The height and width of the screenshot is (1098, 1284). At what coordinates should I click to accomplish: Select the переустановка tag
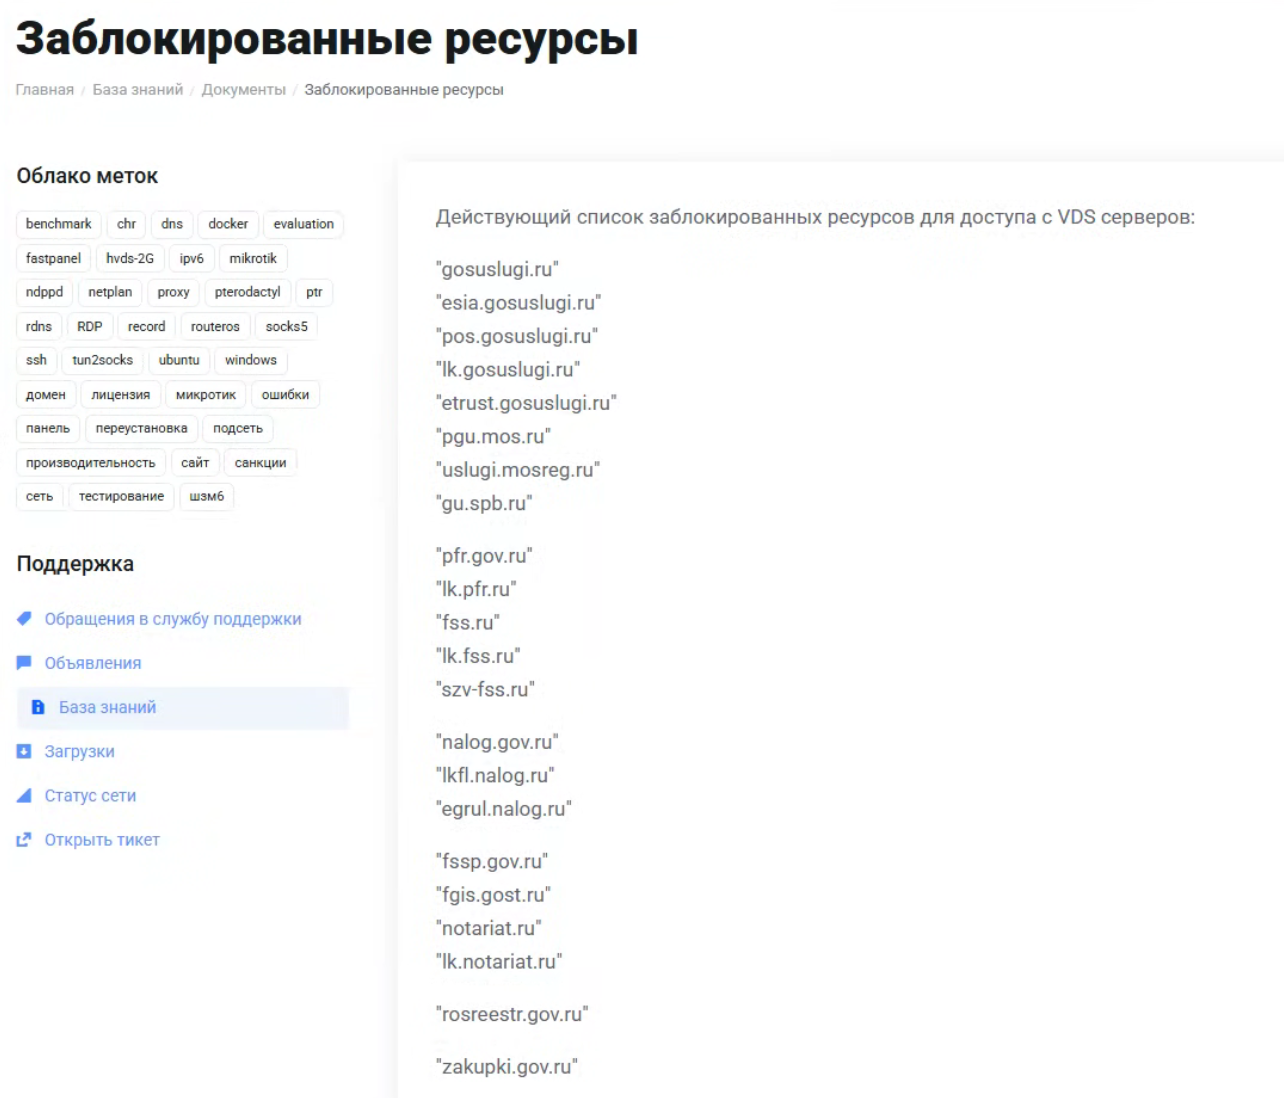(142, 428)
